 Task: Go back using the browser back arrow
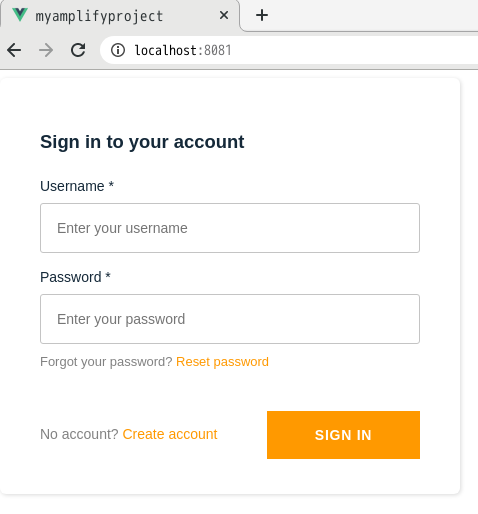click(x=14, y=50)
